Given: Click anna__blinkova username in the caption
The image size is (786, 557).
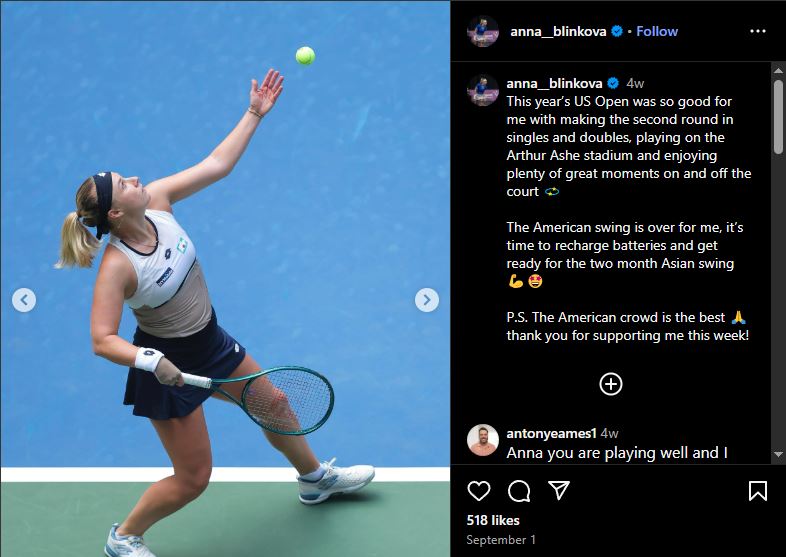Looking at the screenshot, I should (554, 83).
